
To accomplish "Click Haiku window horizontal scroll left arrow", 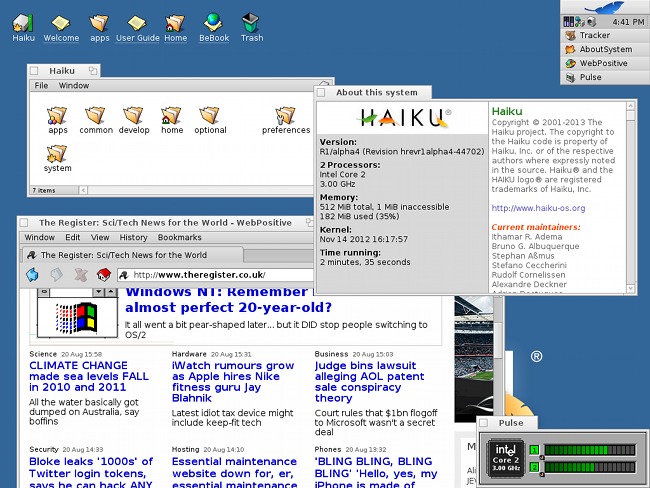I will 83,190.
